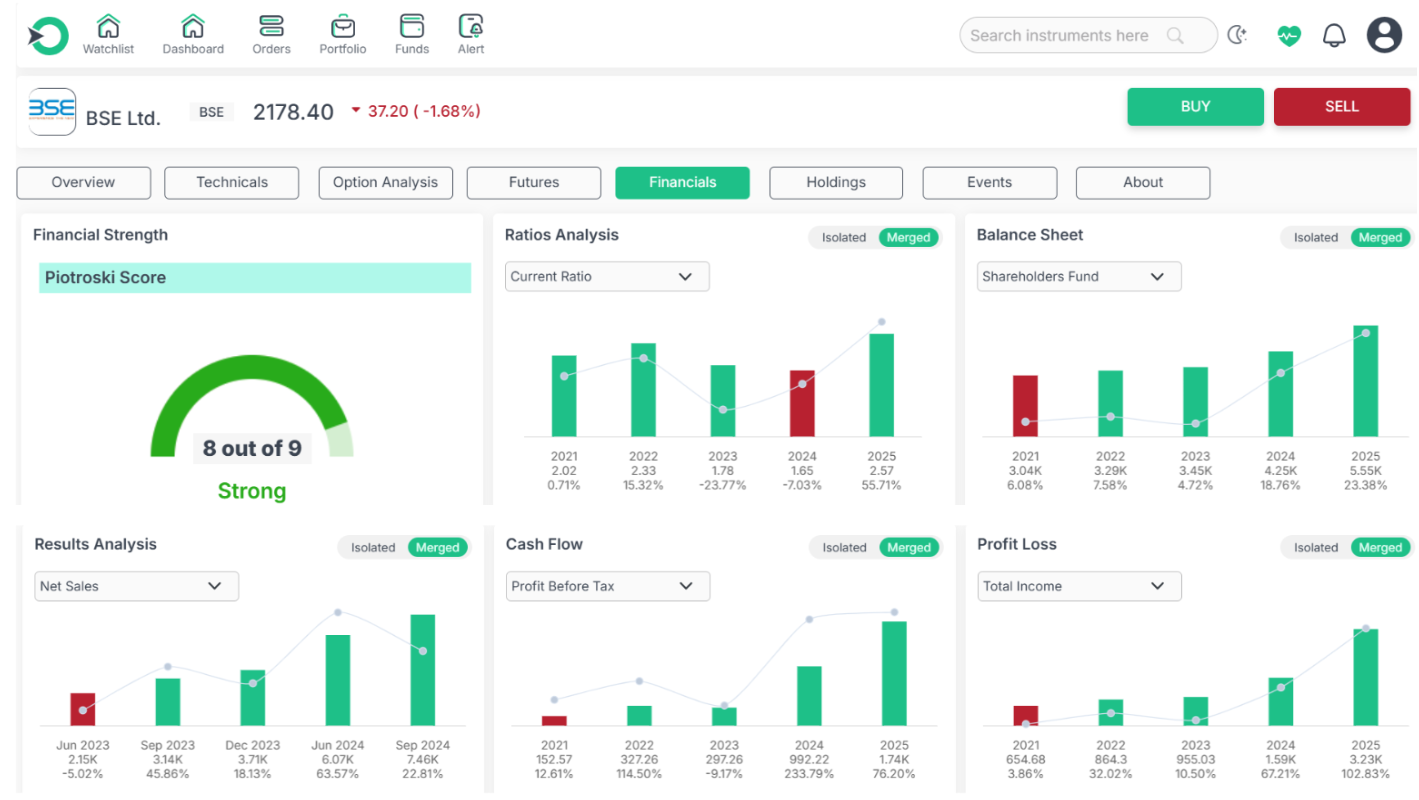The width and height of the screenshot is (1419, 800).
Task: Expand the Net Sales dropdown
Action: pyautogui.click(x=136, y=586)
